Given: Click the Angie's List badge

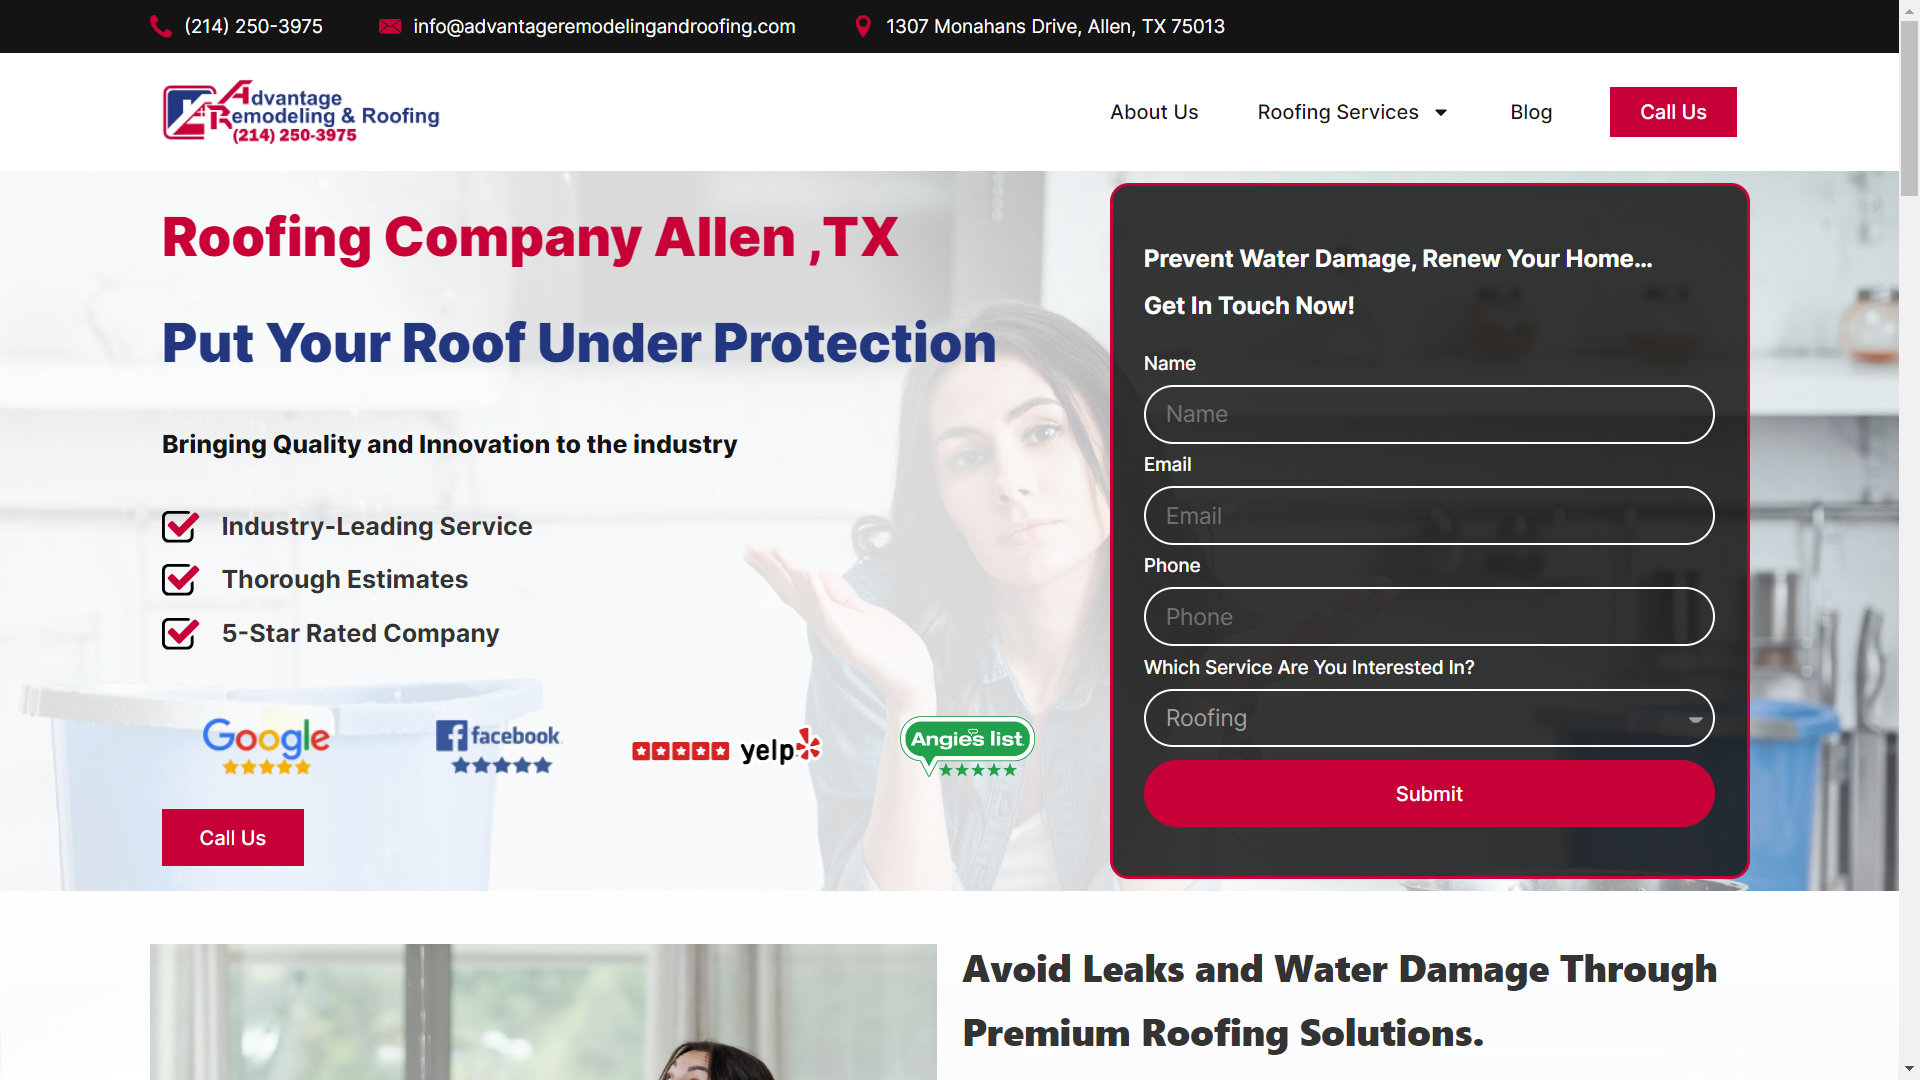Looking at the screenshot, I should [967, 746].
